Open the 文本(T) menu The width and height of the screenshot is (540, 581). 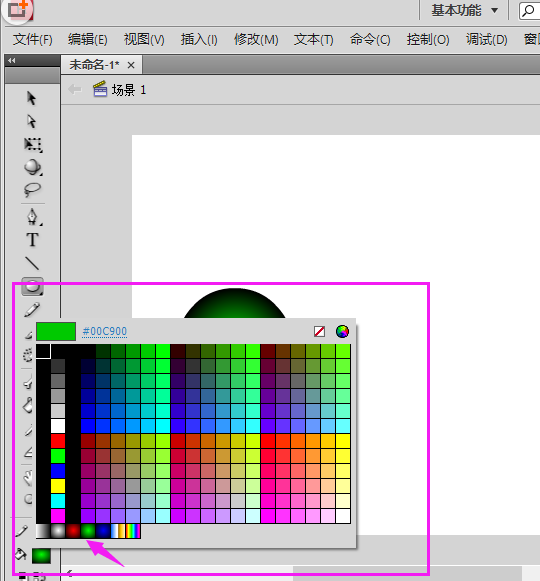point(314,39)
